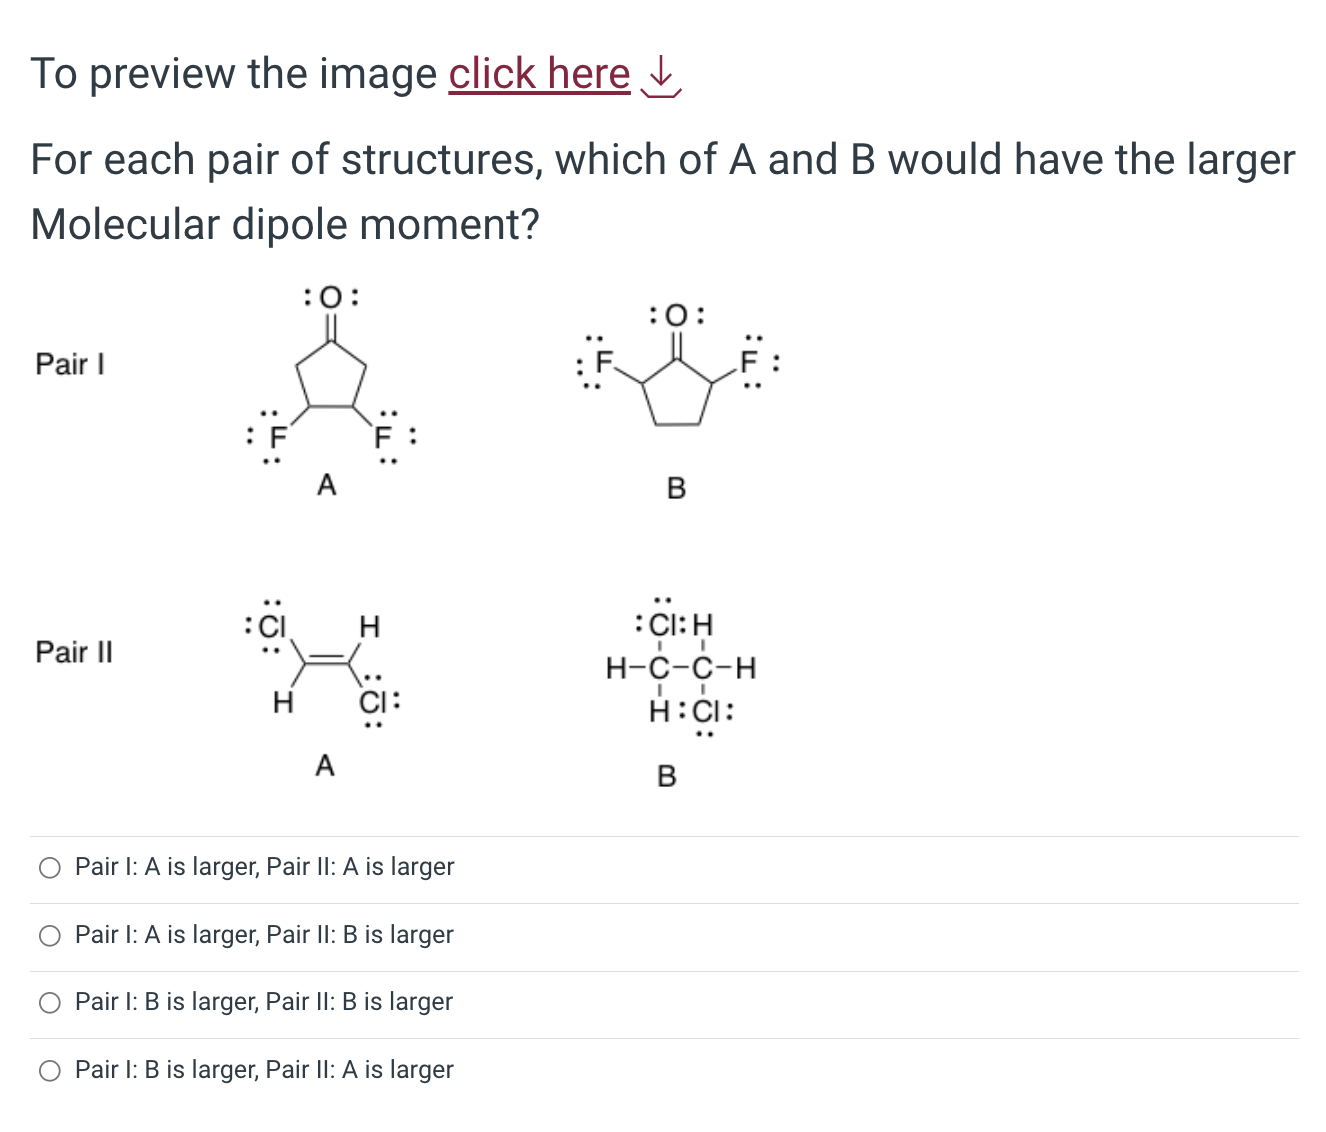Viewport: 1326px width, 1132px height.
Task: Select radio option Pair I: A is larger, Pair II: B is larger
Action: (49, 935)
